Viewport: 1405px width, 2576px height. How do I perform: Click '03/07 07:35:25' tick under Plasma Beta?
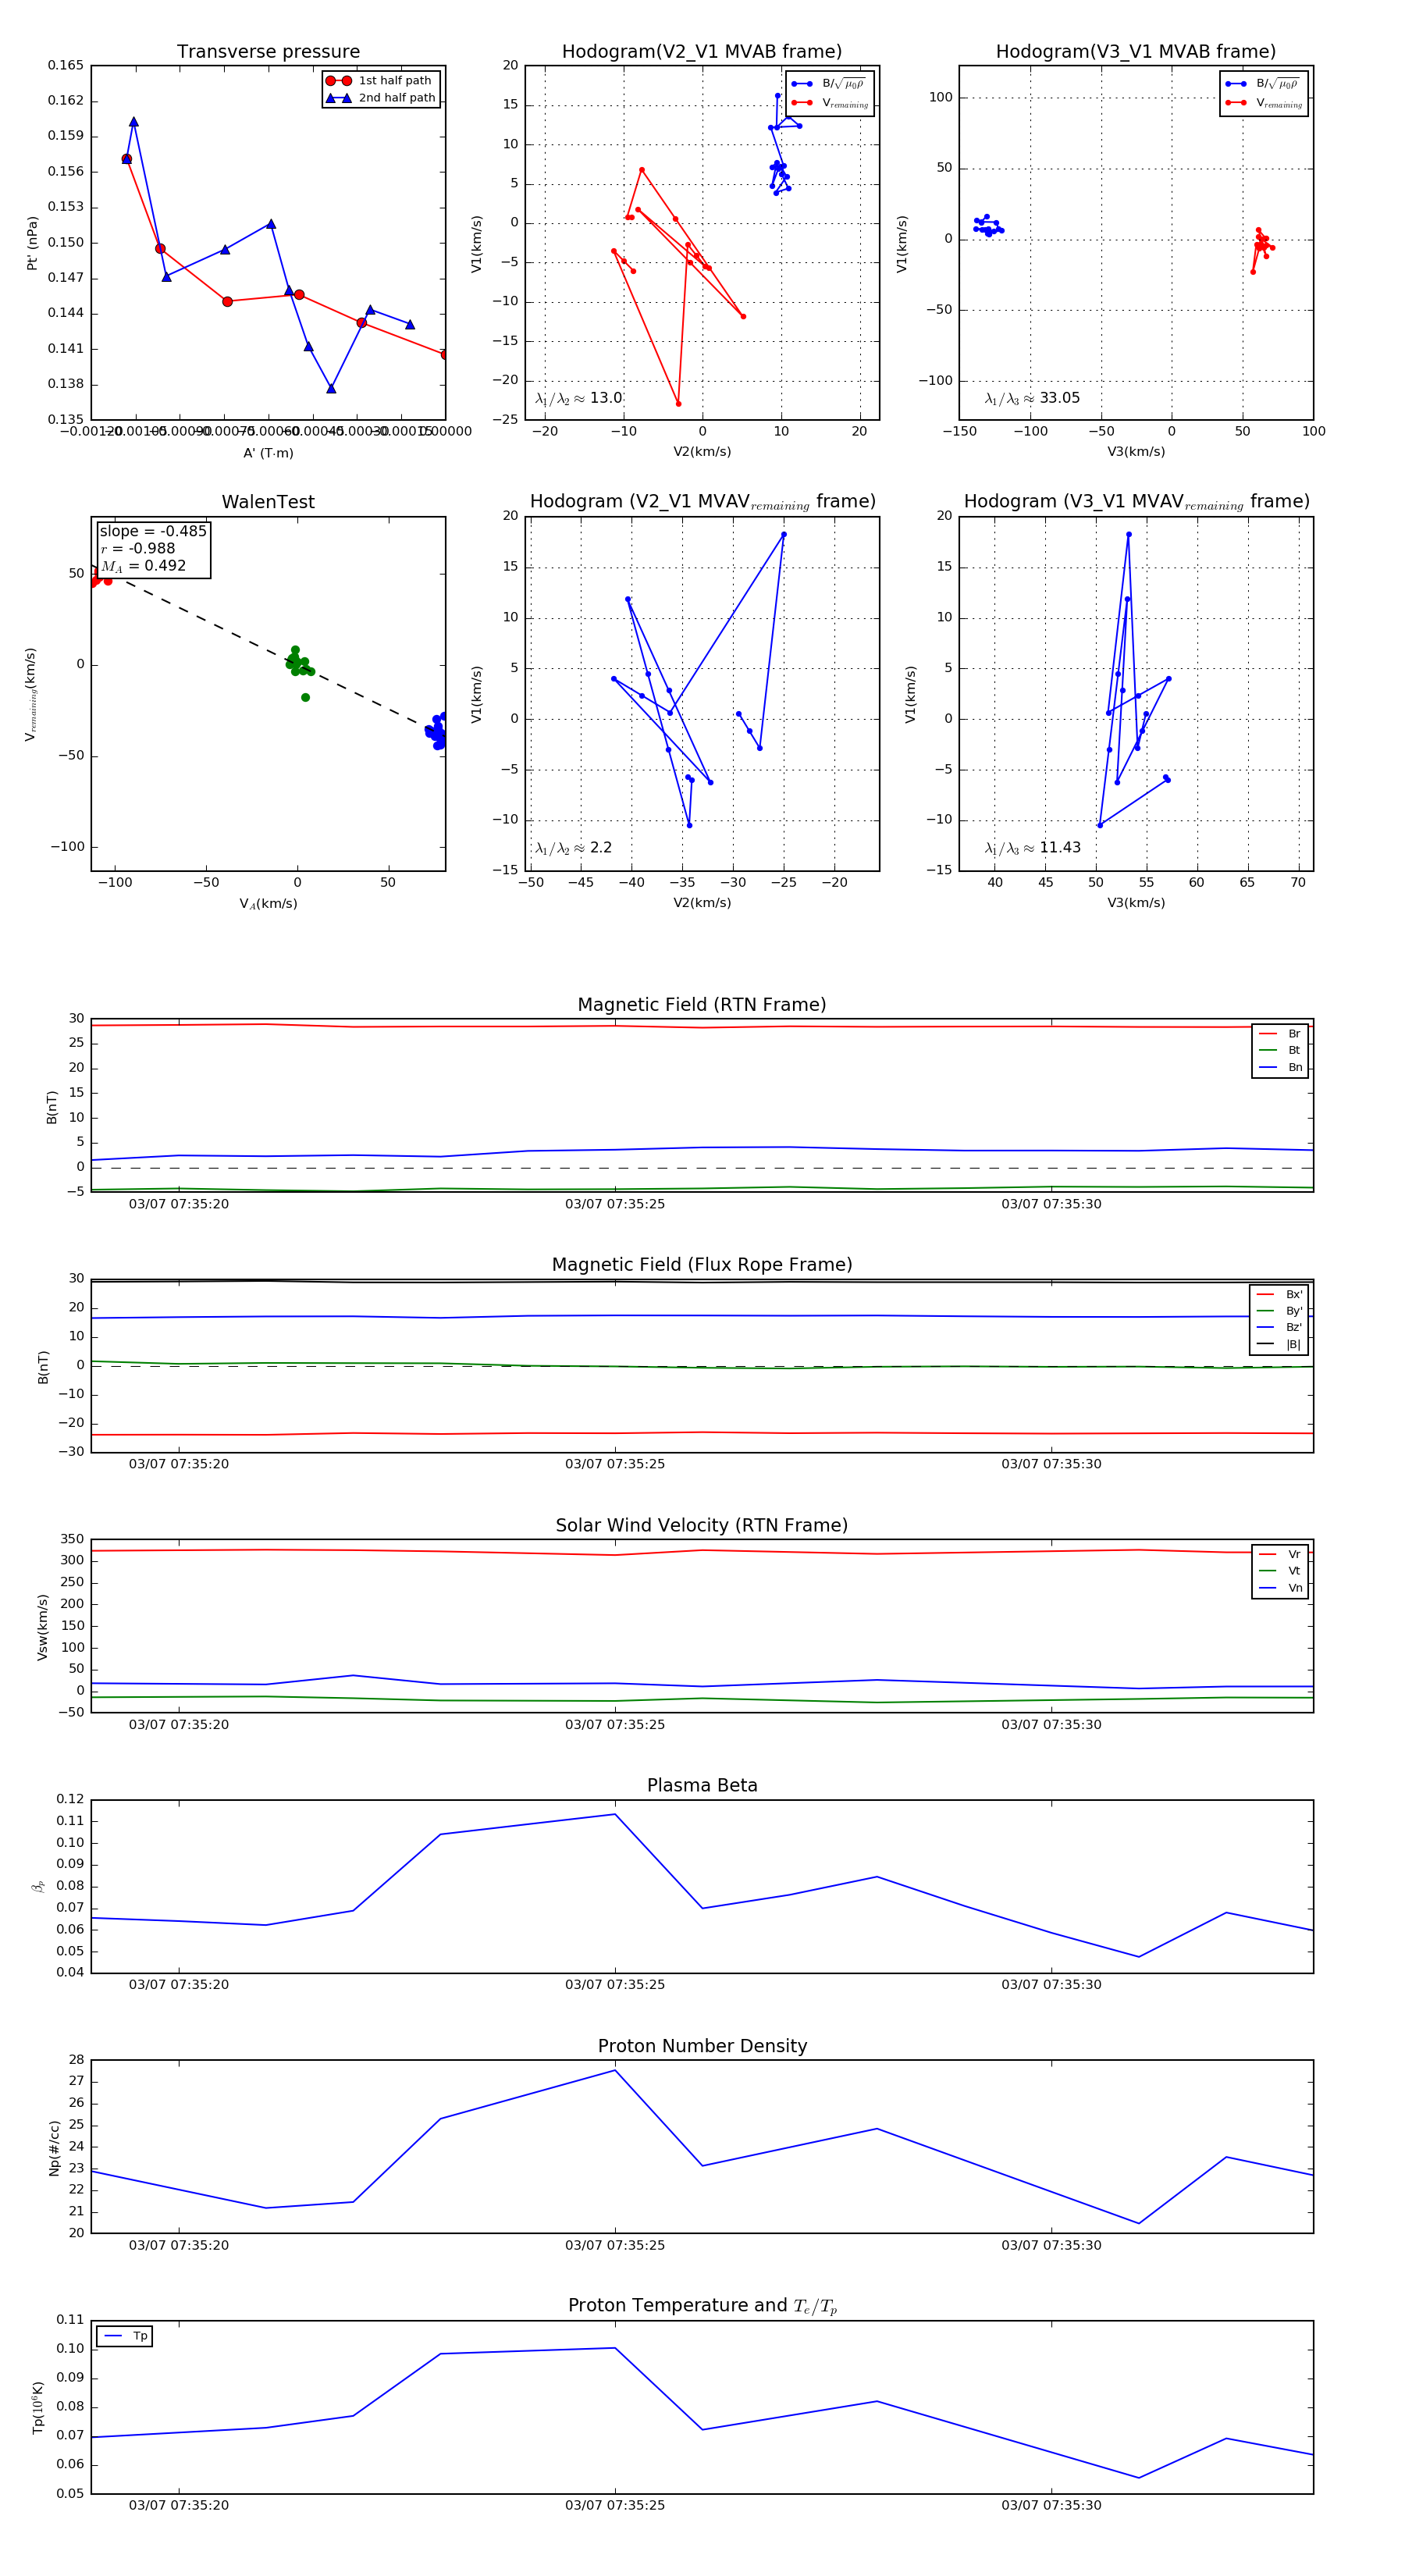point(615,1985)
